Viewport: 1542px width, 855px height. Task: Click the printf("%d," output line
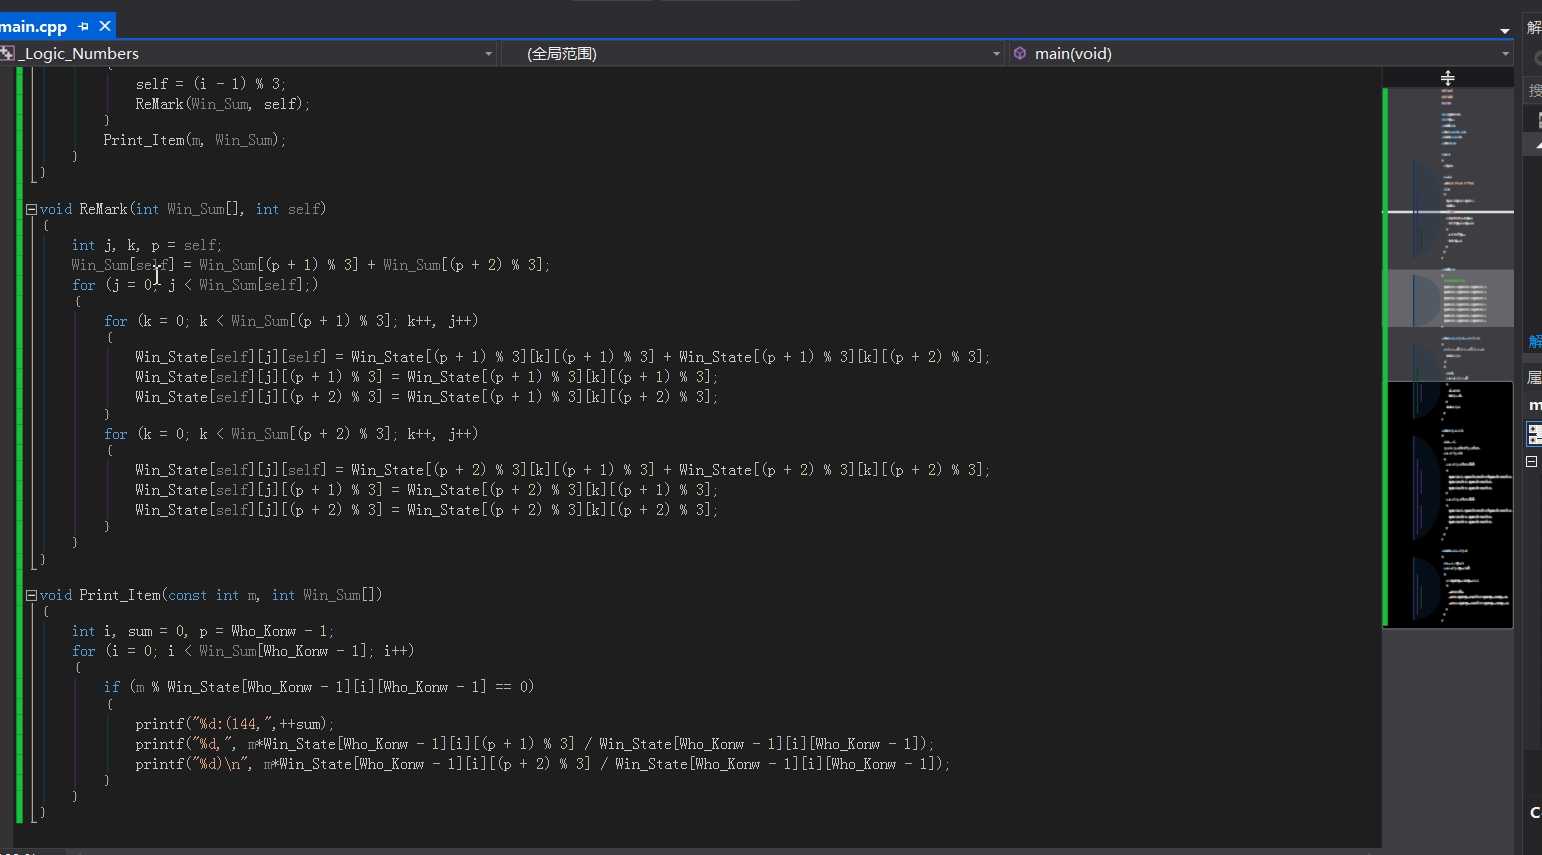pos(535,744)
